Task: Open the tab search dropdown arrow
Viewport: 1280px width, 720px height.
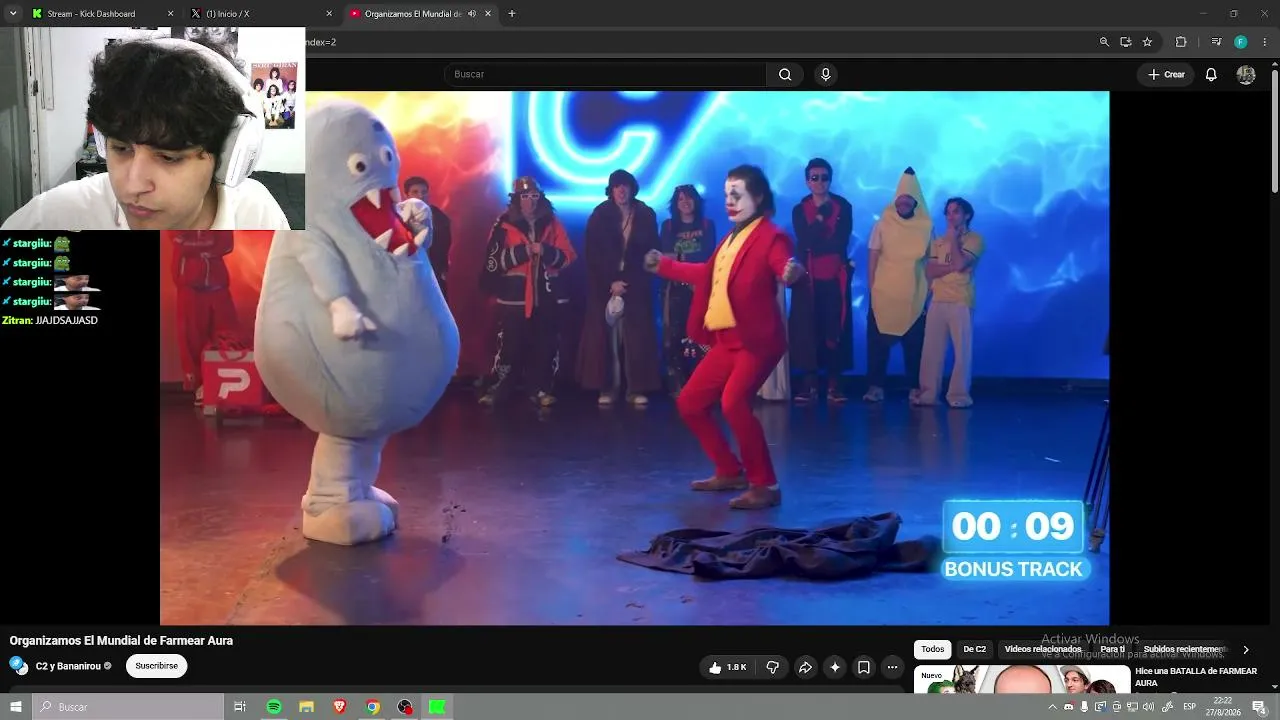Action: point(13,14)
